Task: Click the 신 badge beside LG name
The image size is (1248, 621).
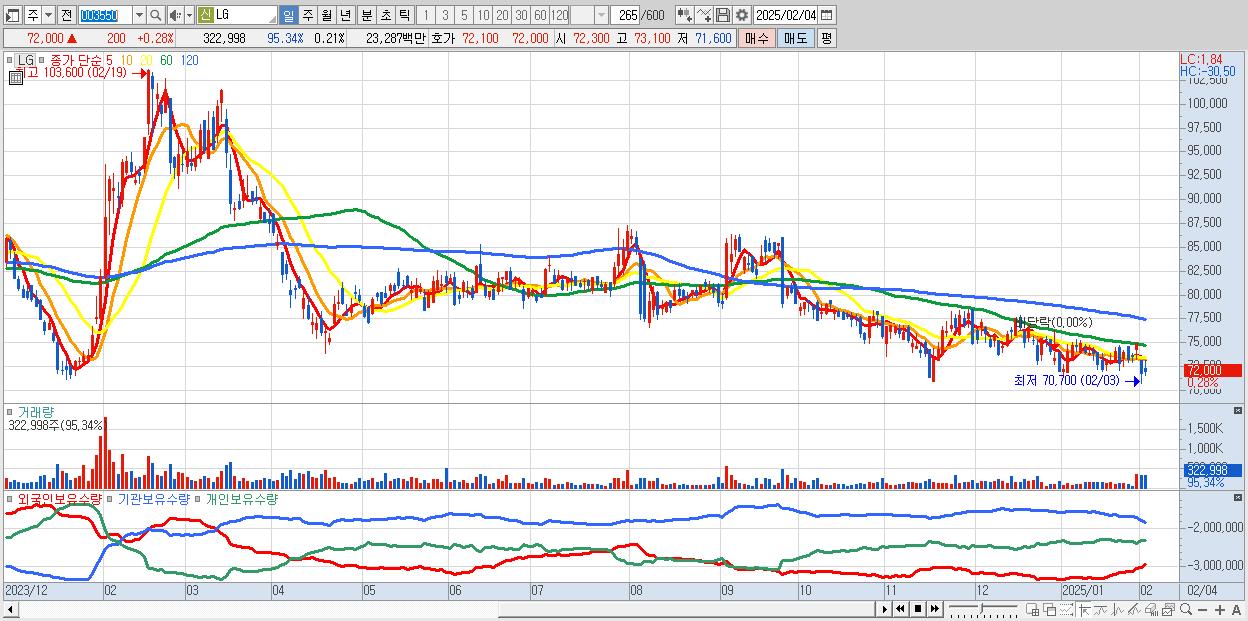Action: (205, 15)
